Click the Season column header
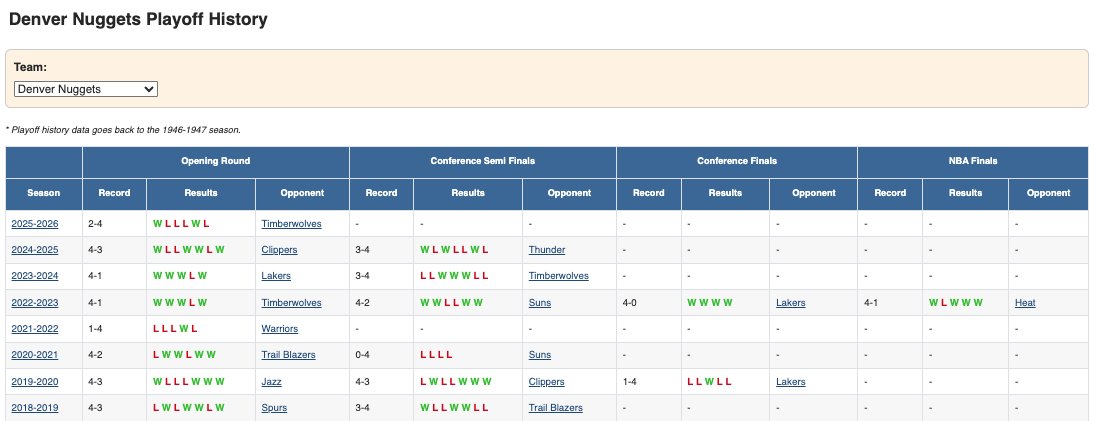Viewport: 1101px width, 421px height. coord(44,192)
